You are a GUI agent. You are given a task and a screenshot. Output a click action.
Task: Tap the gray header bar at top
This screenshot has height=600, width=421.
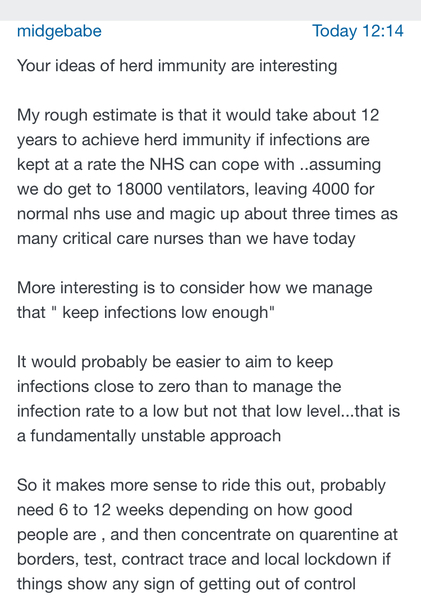pos(210,10)
